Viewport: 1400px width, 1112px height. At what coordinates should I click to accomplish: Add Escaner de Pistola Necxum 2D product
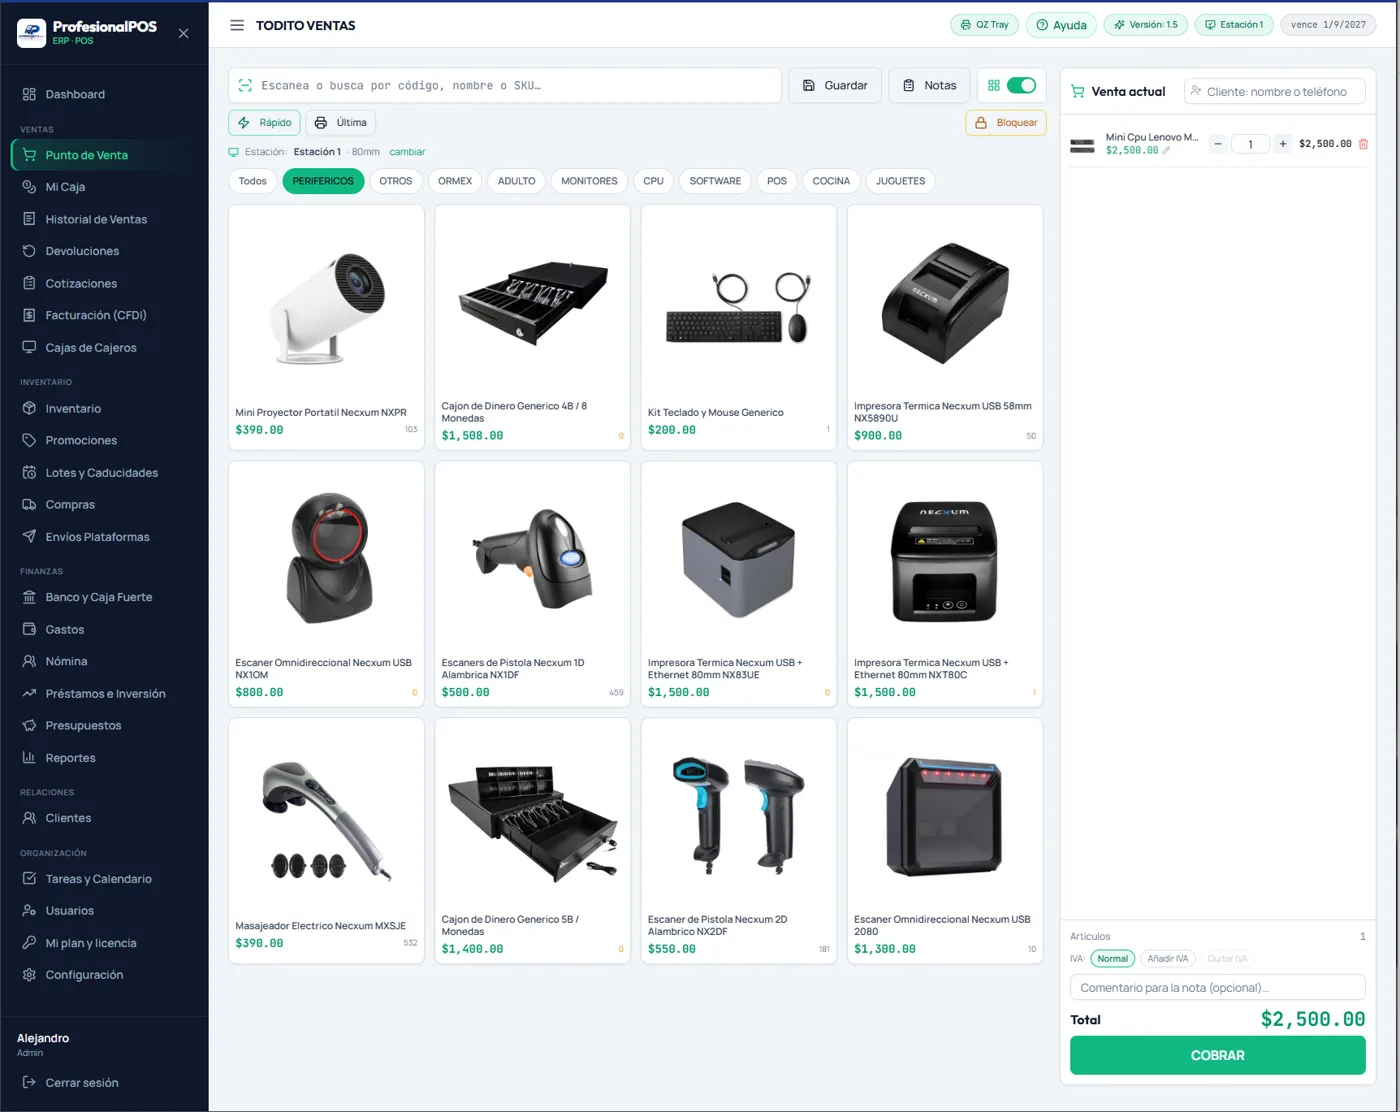[738, 840]
